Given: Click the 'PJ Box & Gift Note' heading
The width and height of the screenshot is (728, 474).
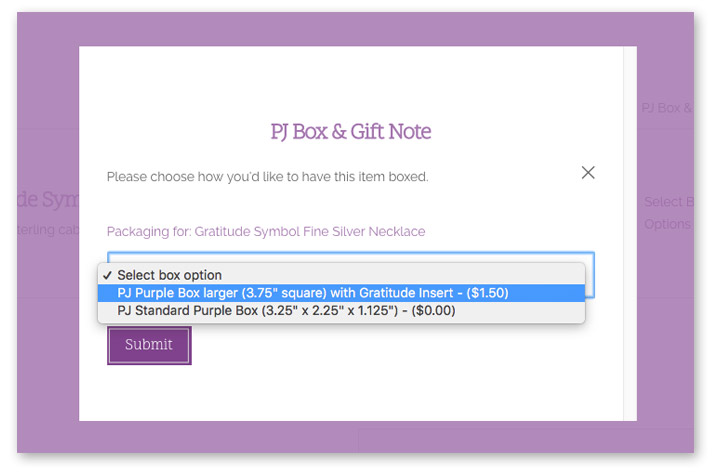Looking at the screenshot, I should [x=351, y=131].
